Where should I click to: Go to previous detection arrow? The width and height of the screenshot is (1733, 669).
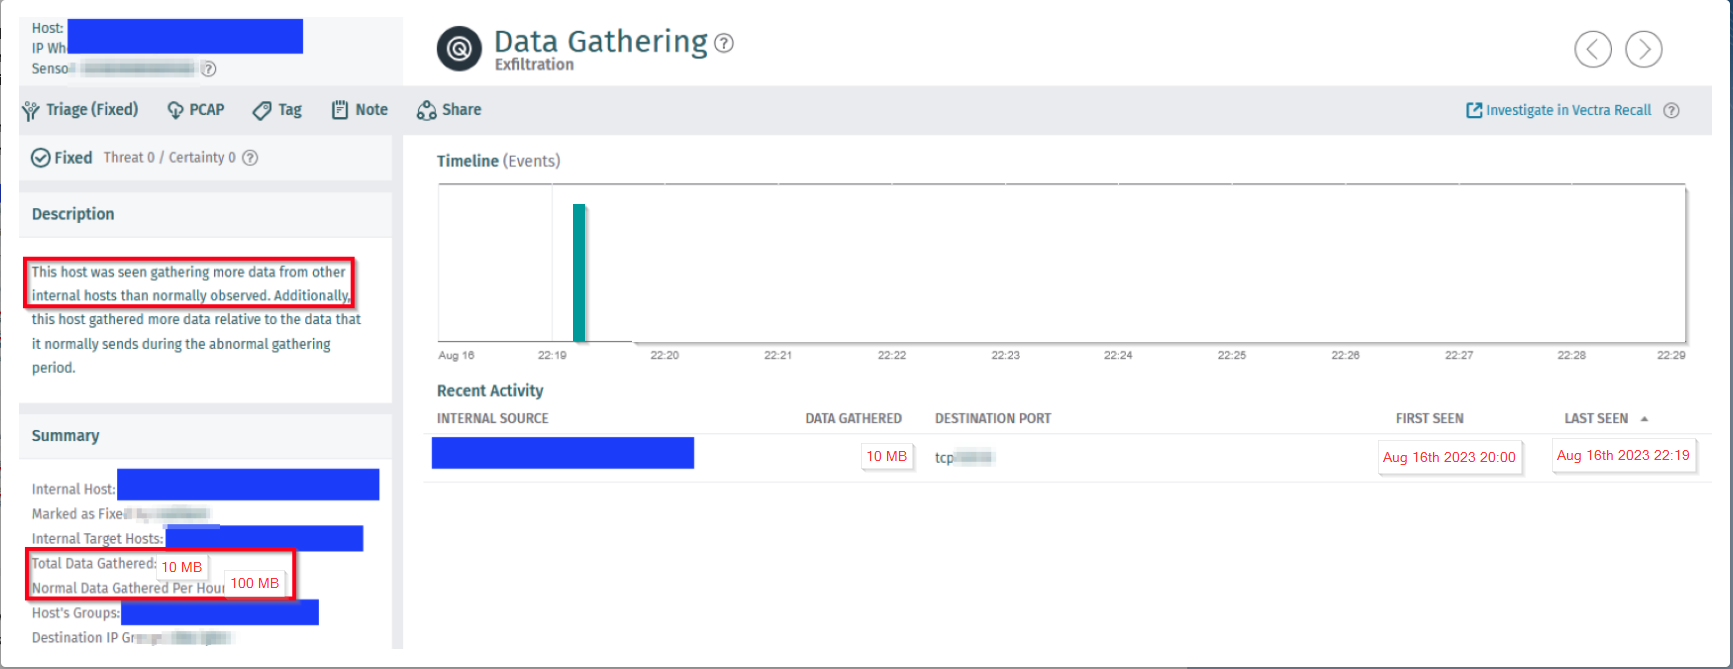[1593, 49]
